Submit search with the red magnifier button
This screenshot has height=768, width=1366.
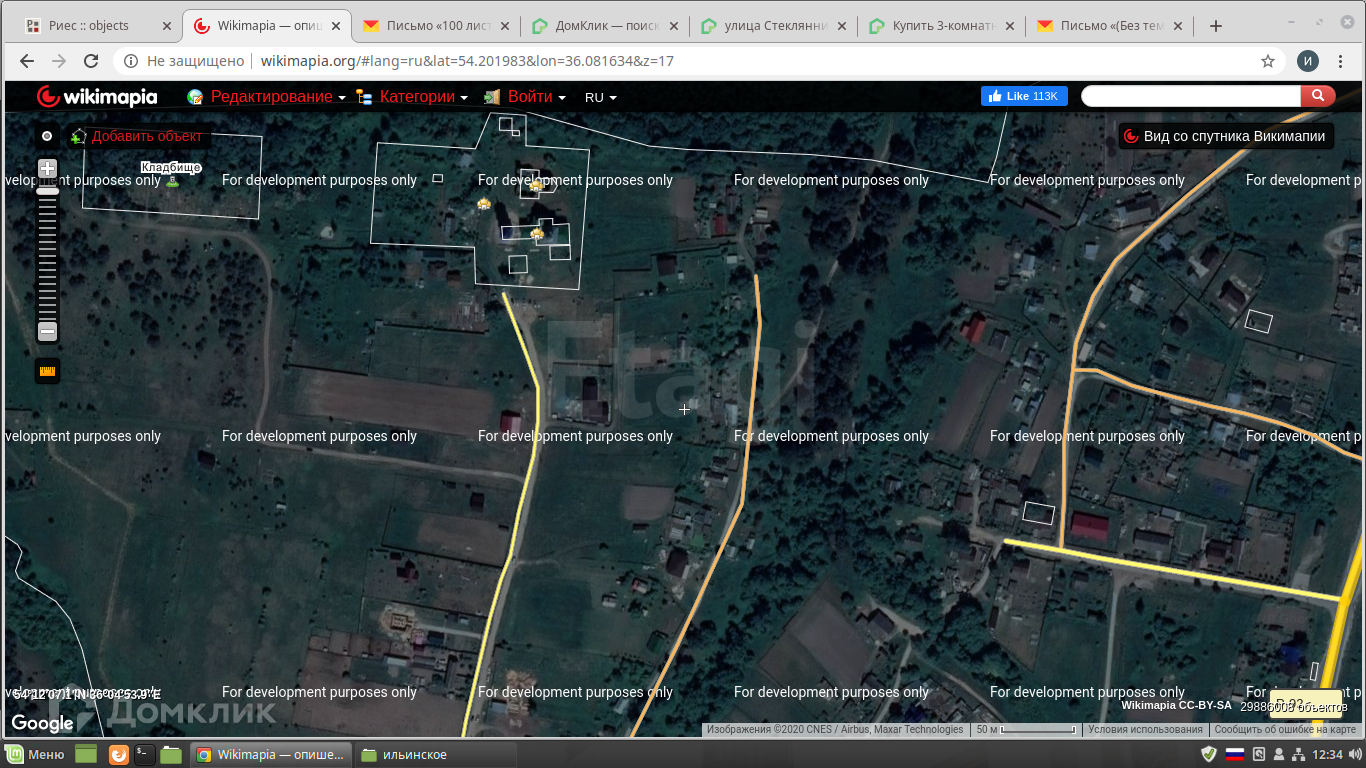pos(1317,96)
